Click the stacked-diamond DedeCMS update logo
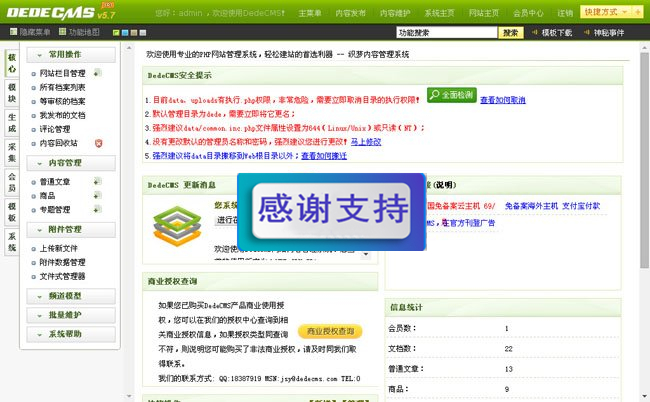Viewport: 650px width, 402px height. coord(177,226)
